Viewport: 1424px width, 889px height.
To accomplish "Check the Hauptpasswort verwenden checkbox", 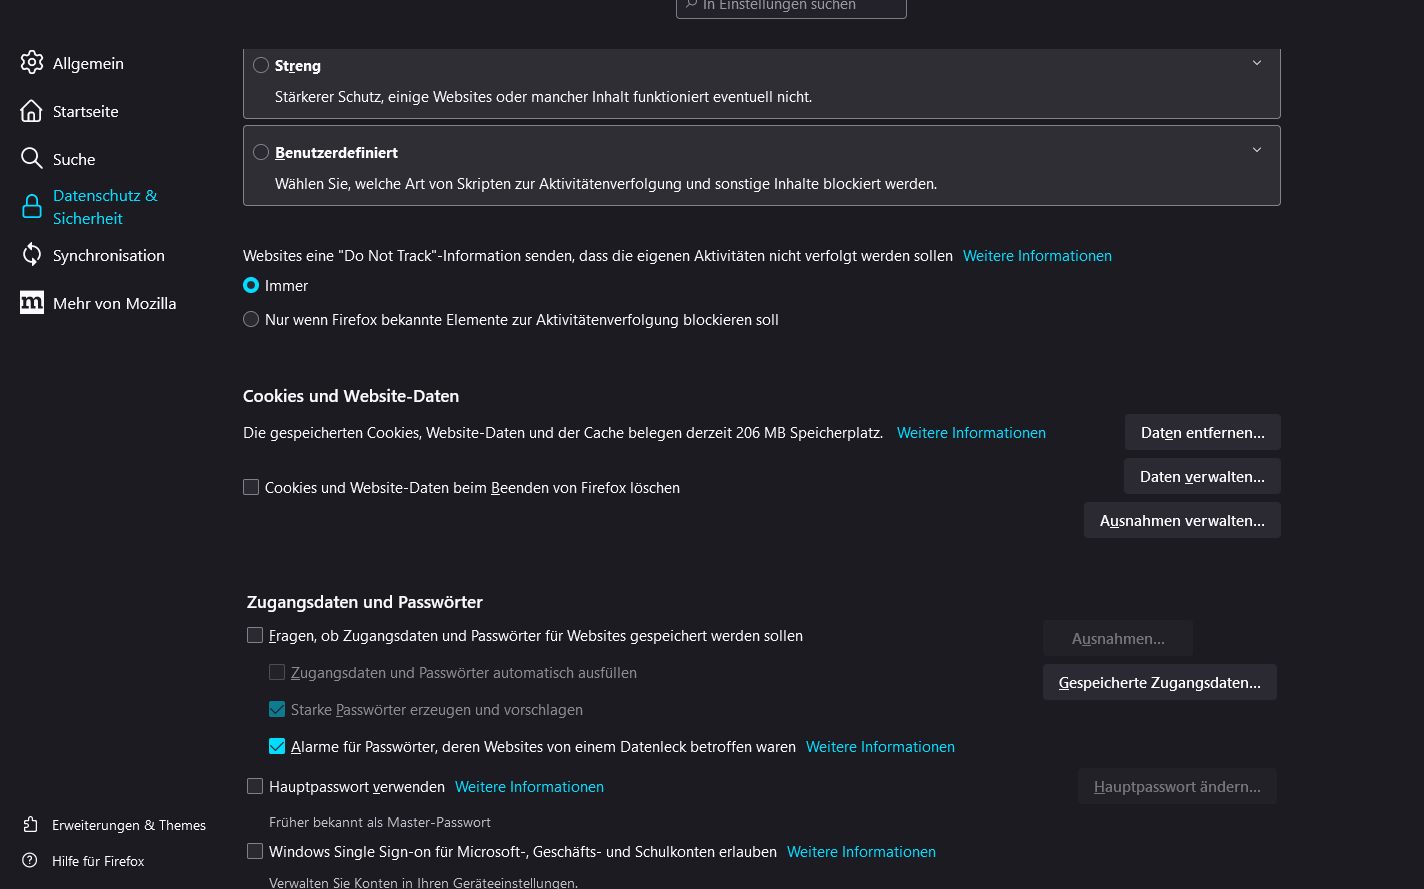I will (x=255, y=787).
